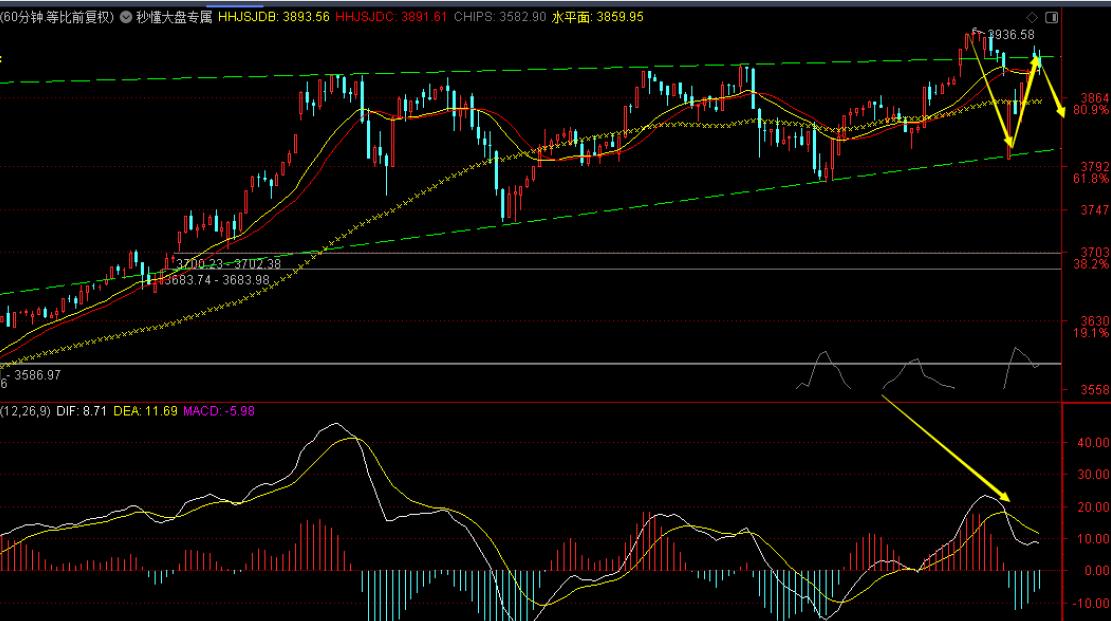
Task: Click the 3703 price axis label
Action: pos(1095,252)
